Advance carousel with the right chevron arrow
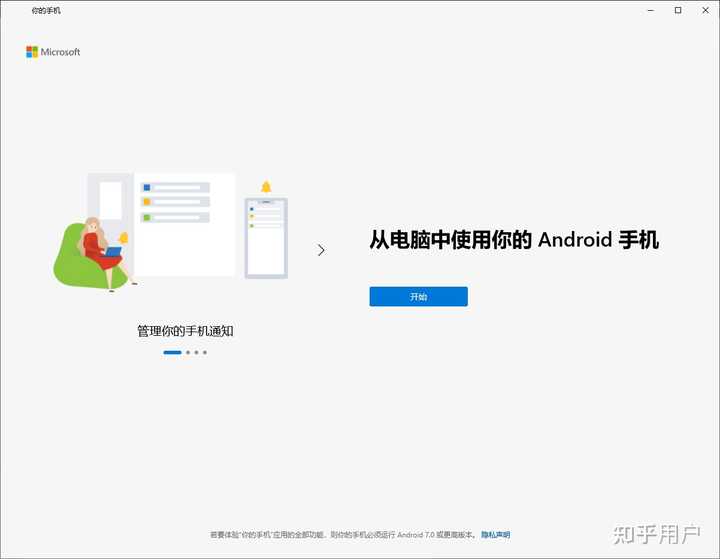This screenshot has width=720, height=559. 321,250
